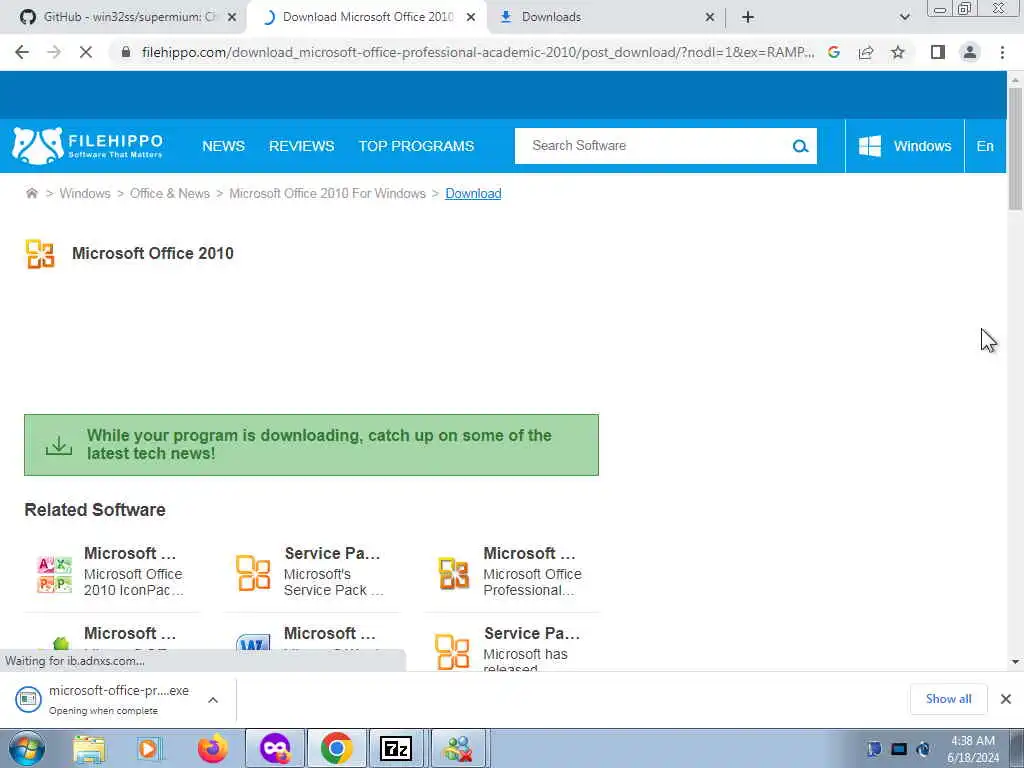Close the Downloads tab
1024x768 pixels.
point(710,17)
